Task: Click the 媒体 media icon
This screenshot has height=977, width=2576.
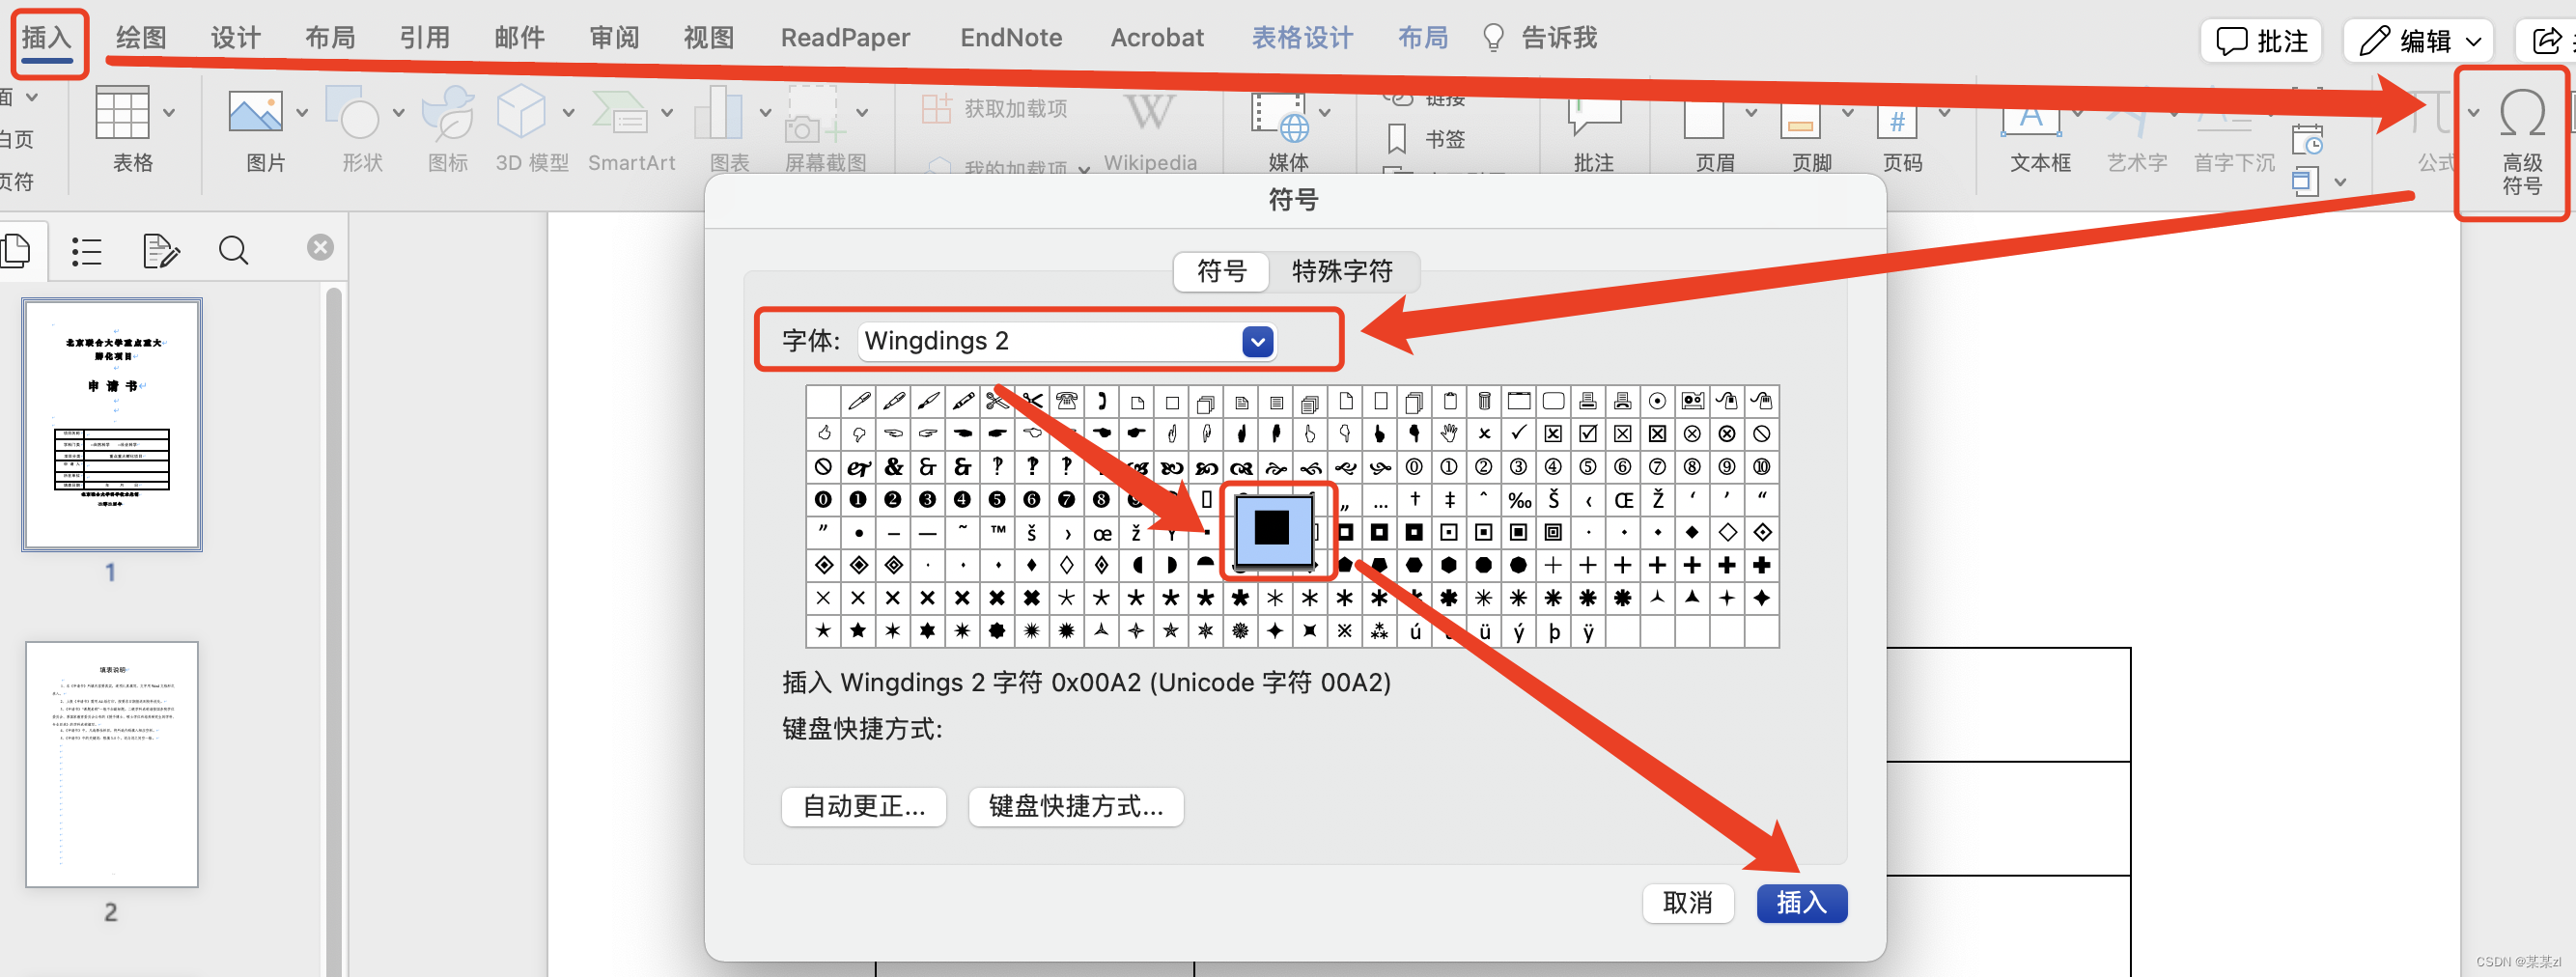Action: [x=1279, y=118]
